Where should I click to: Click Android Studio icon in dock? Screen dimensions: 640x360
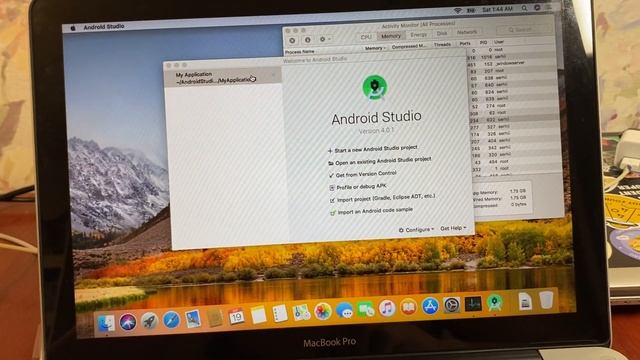tap(495, 302)
